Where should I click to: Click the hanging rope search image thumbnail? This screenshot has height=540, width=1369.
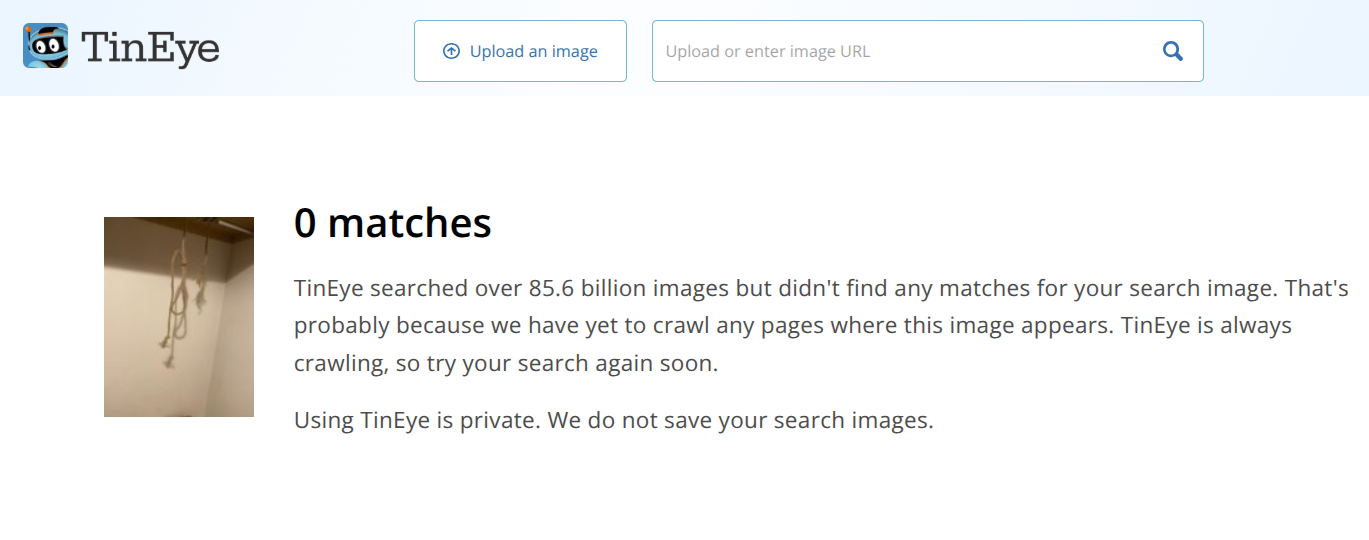tap(179, 317)
